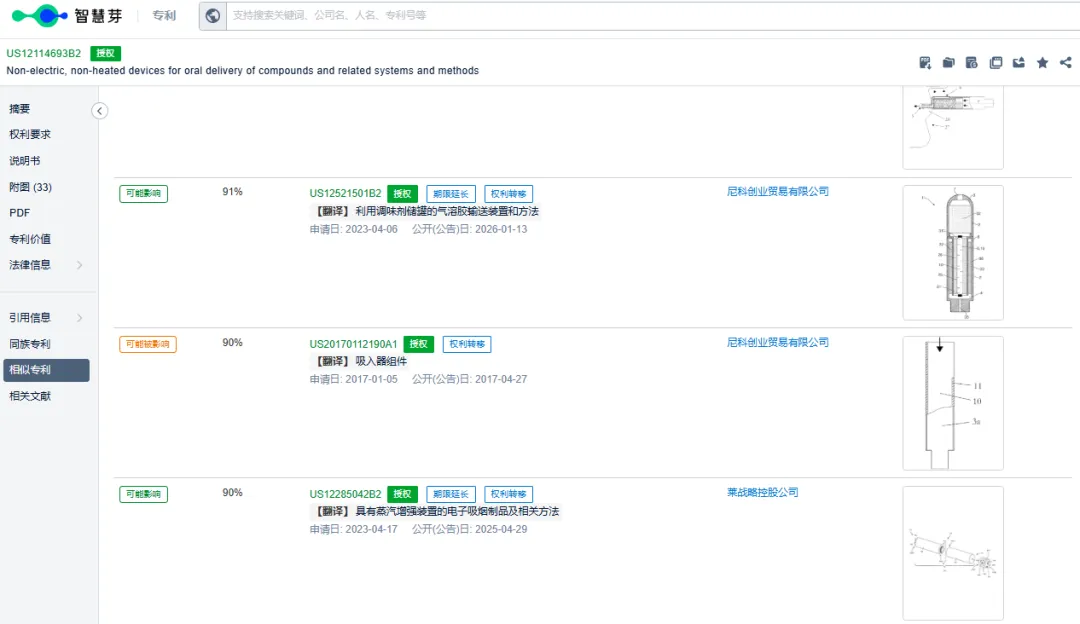Screen dimensions: 1080x624
Task: Select the 相似专利 sidebar item
Action: [46, 370]
